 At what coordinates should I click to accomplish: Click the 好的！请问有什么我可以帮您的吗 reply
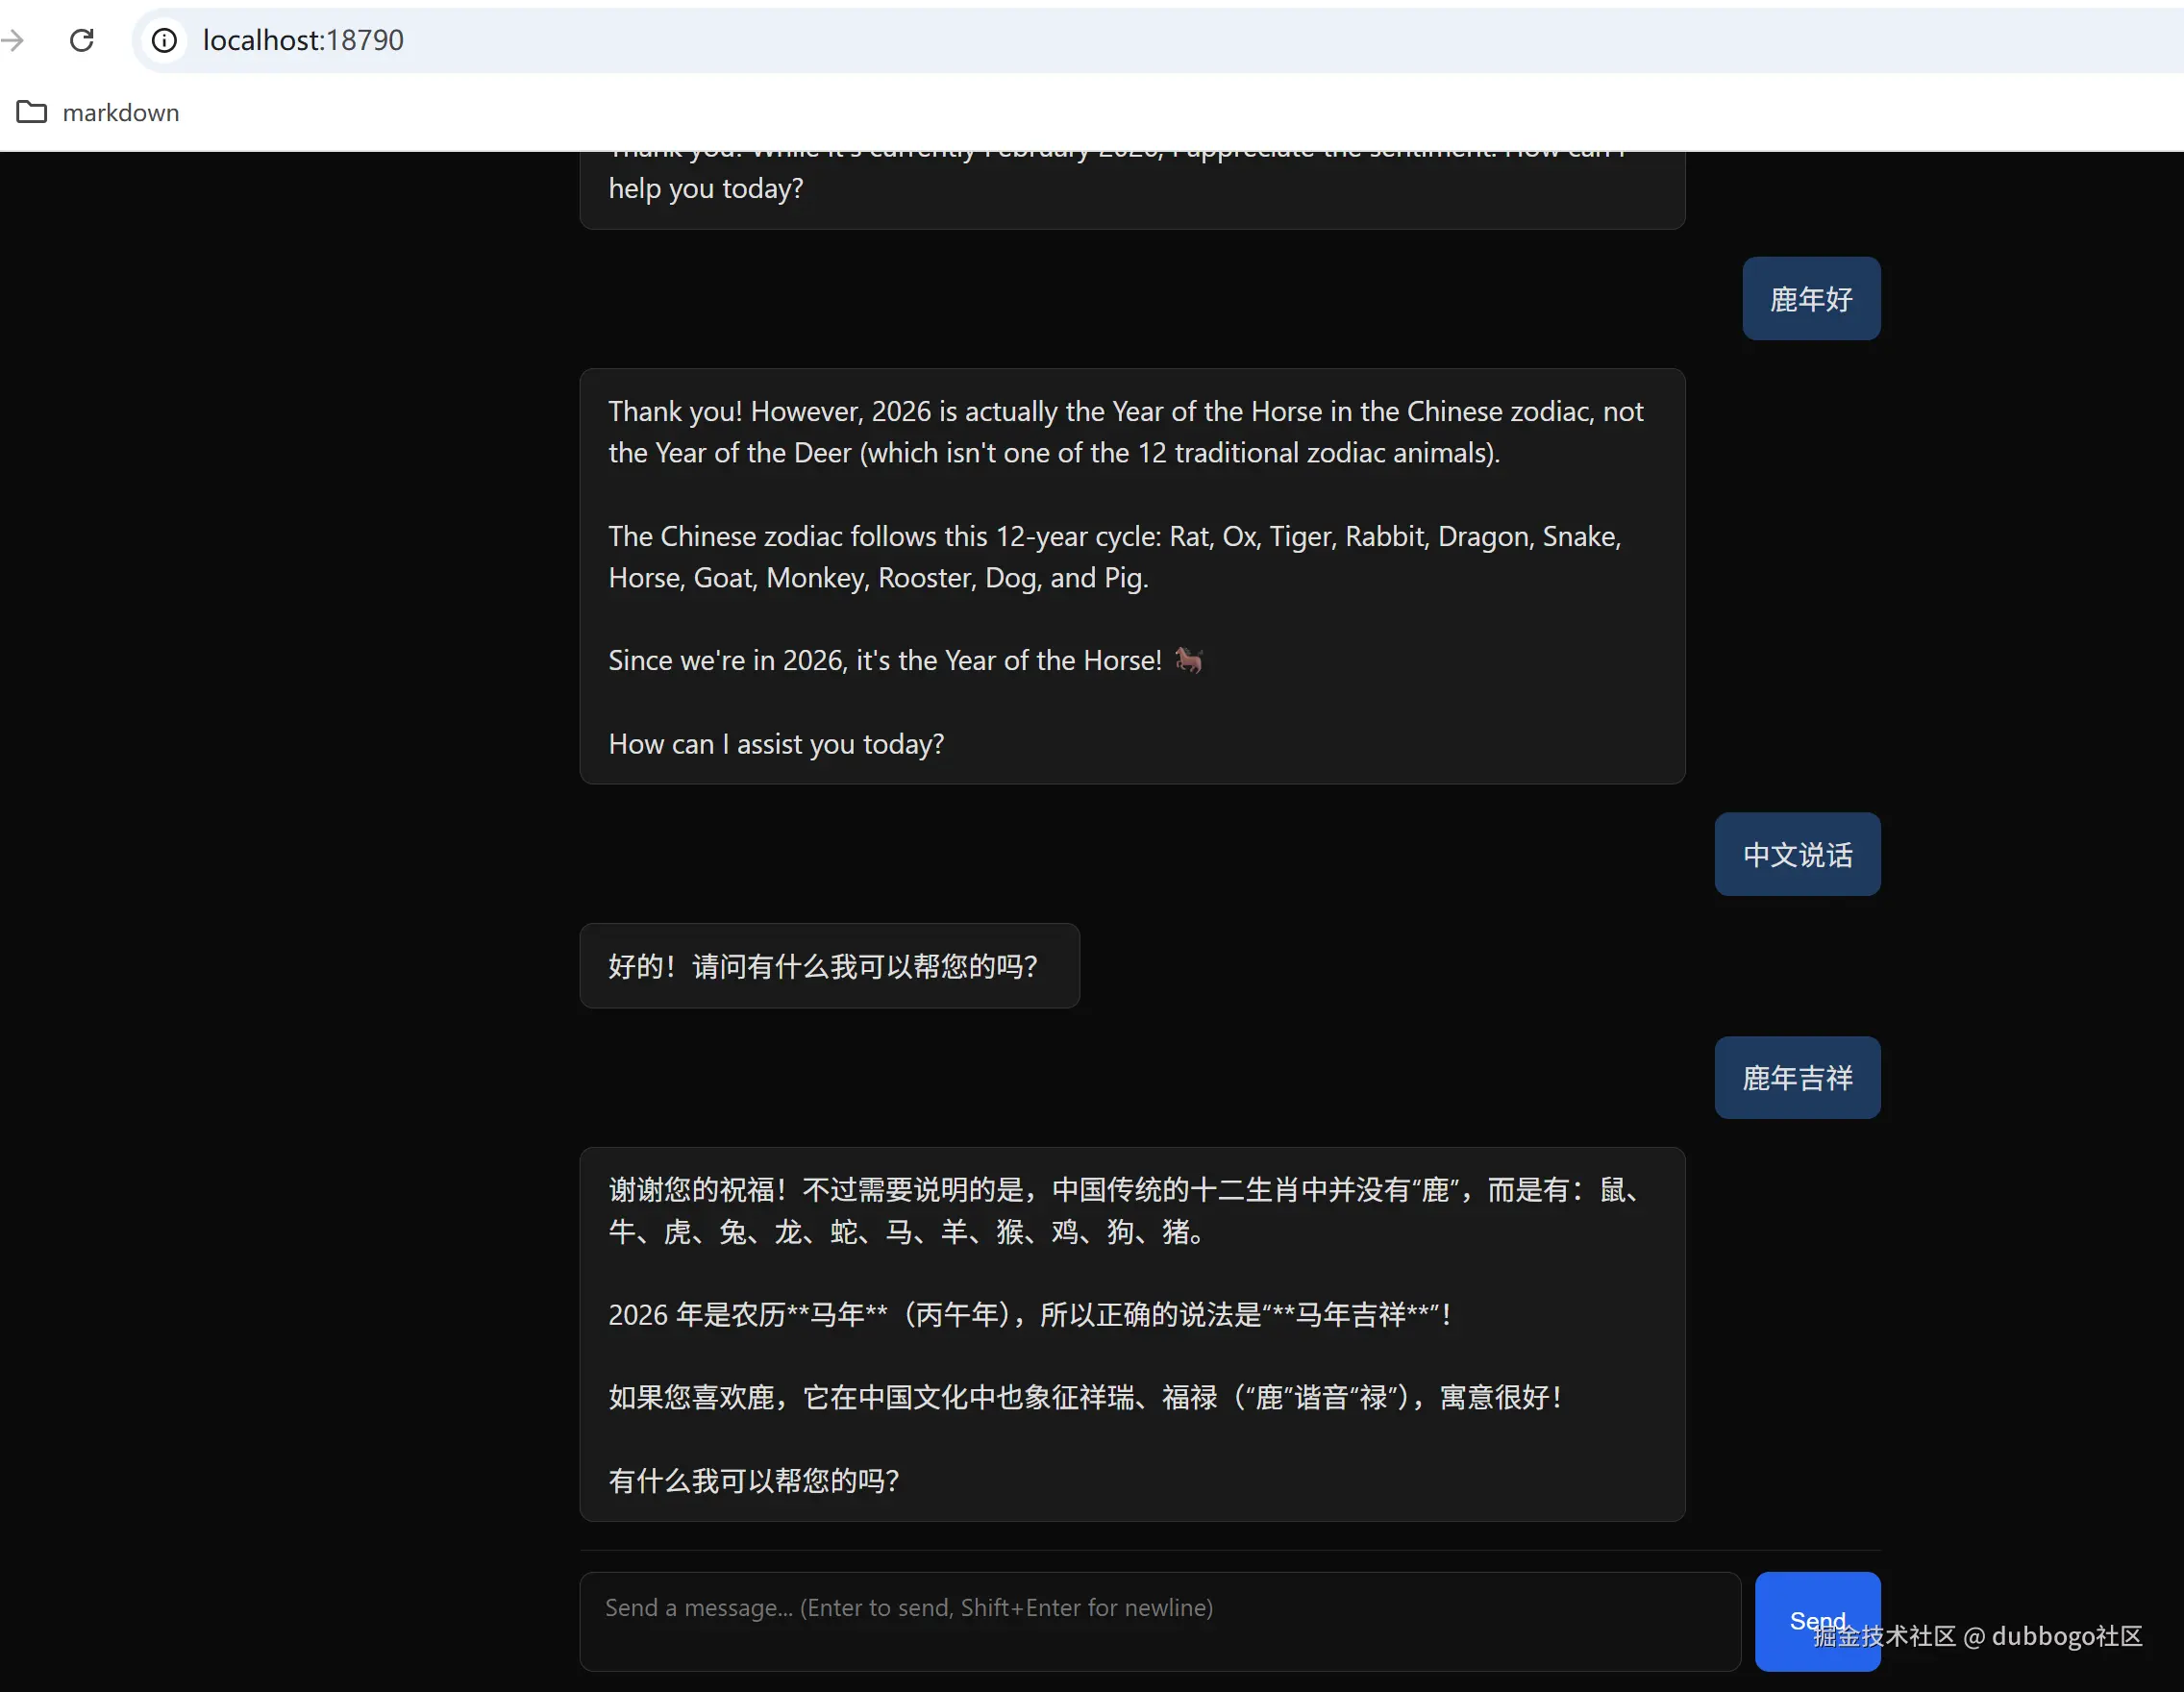pos(828,966)
